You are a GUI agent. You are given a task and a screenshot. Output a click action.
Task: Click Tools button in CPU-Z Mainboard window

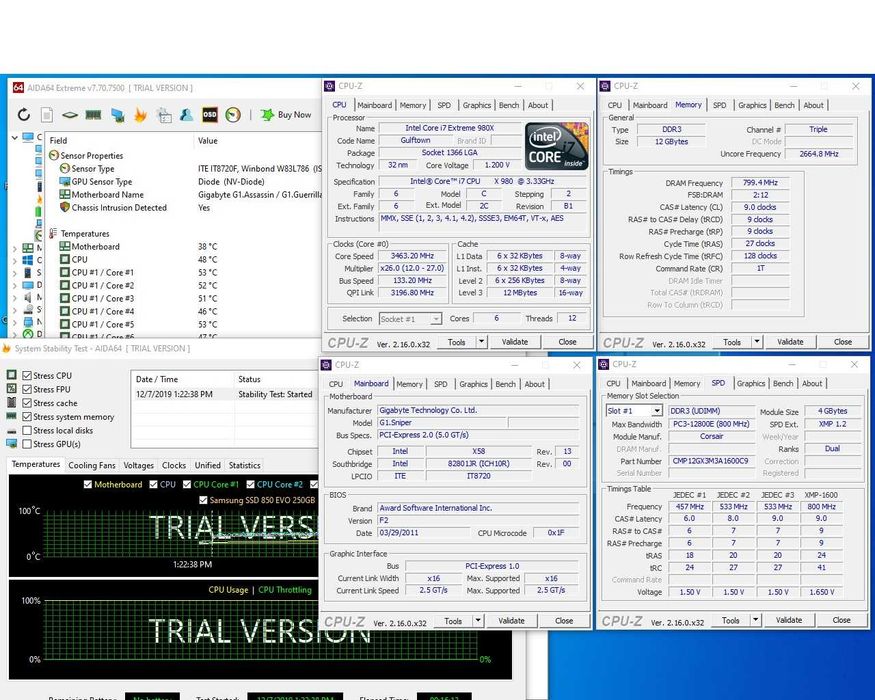[453, 621]
